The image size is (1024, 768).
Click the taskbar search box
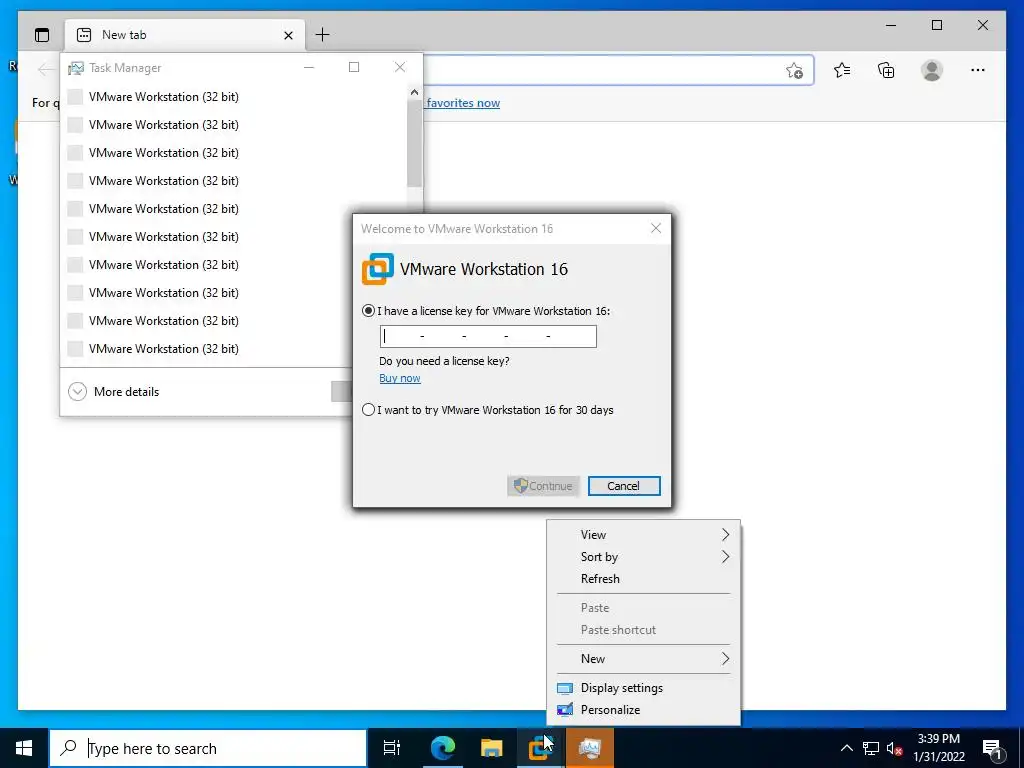point(208,748)
